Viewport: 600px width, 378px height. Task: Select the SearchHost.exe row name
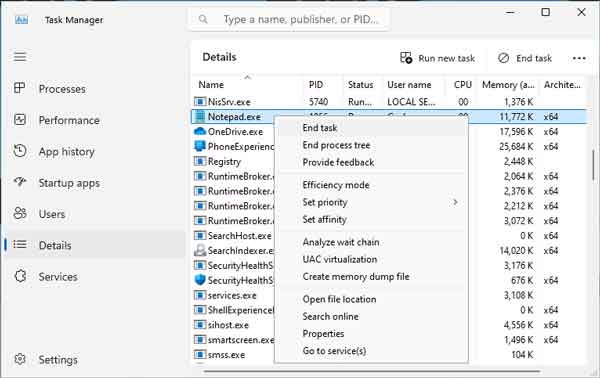pyautogui.click(x=239, y=236)
